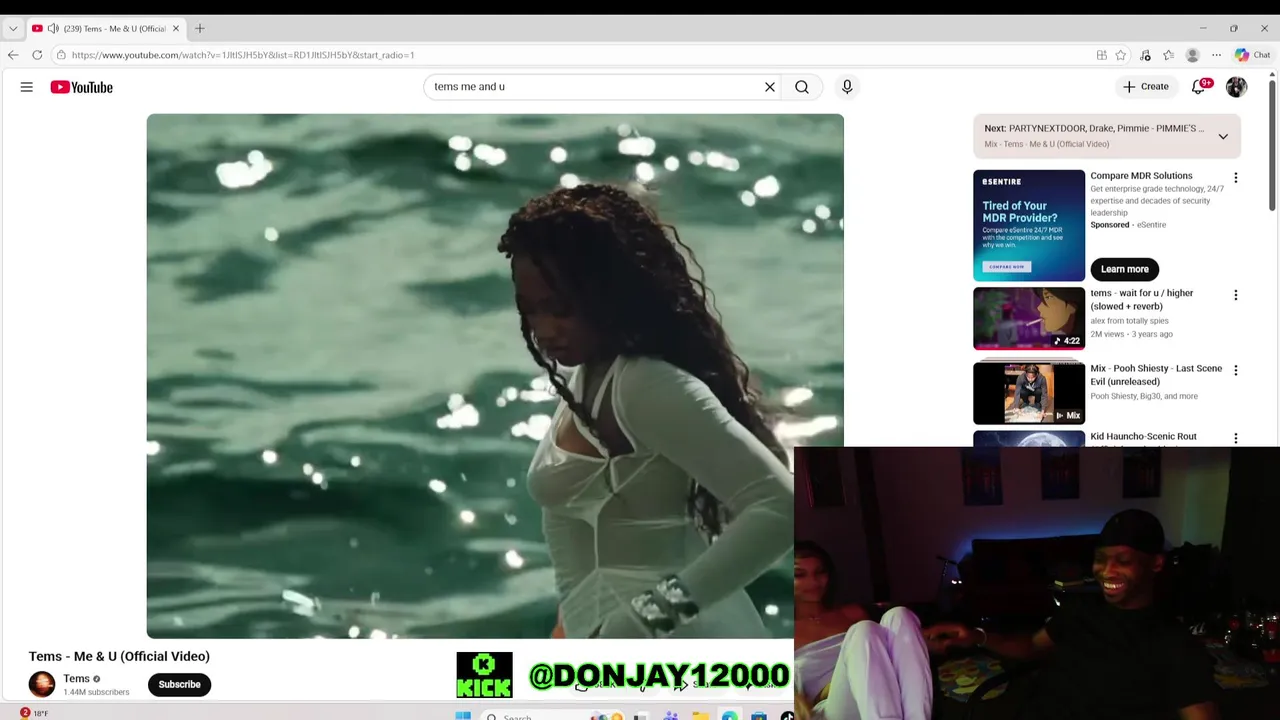1280x720 pixels.
Task: Open the split screen icon in the address bar
Action: pyautogui.click(x=1101, y=55)
